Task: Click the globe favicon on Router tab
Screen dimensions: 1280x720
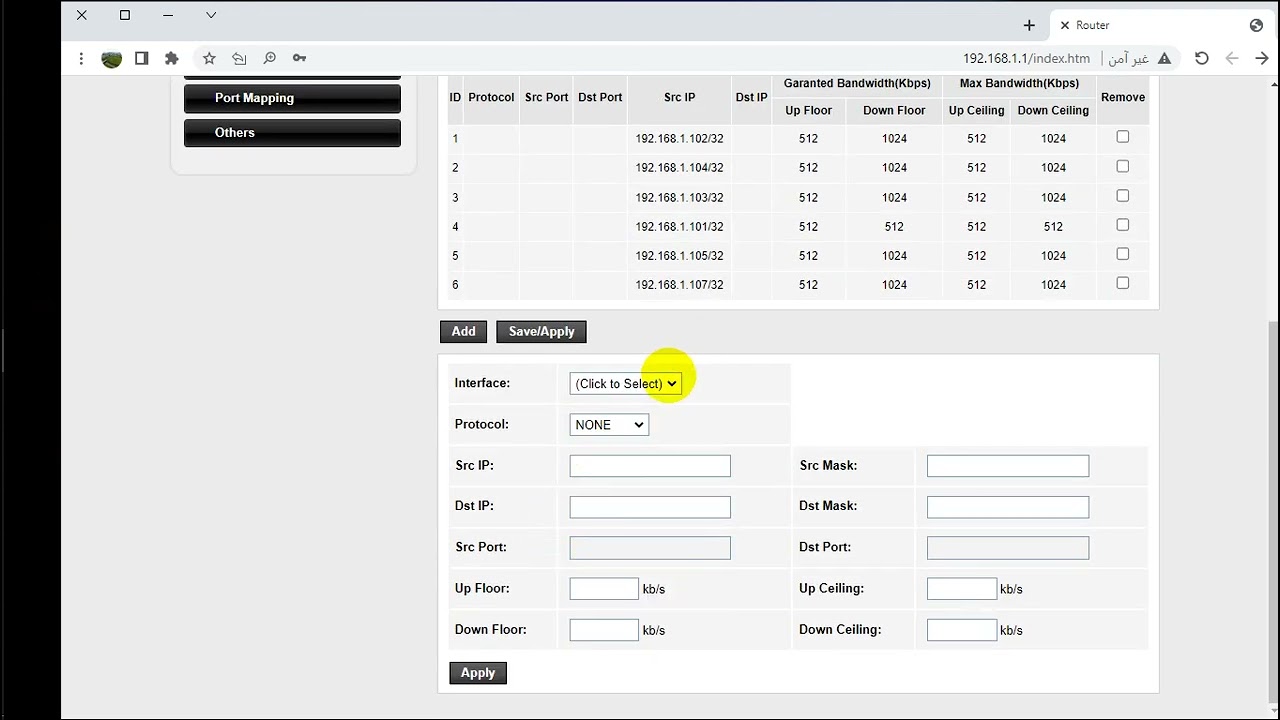Action: pos(1256,25)
